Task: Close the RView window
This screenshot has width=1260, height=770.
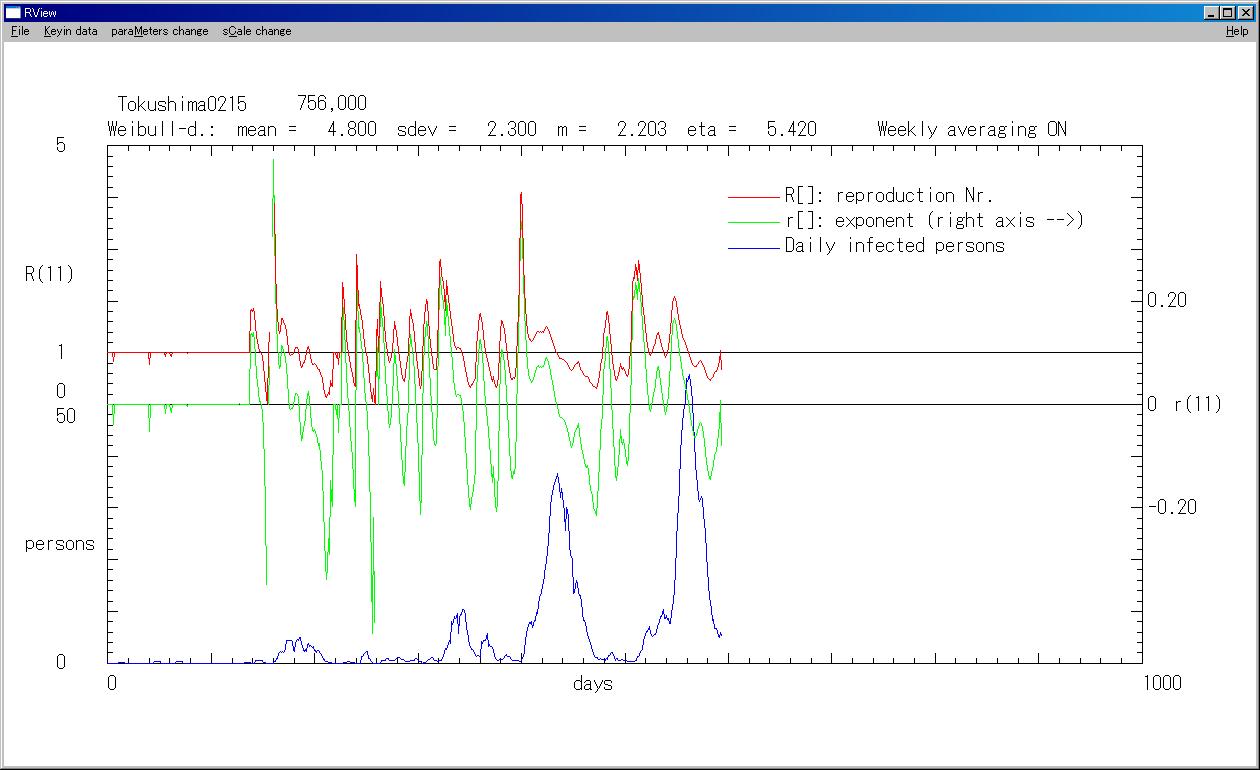Action: [x=1246, y=13]
